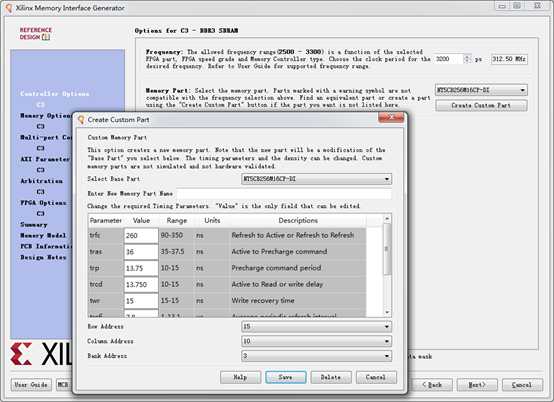Open Memory Part dropdown in main window

[x=481, y=90]
